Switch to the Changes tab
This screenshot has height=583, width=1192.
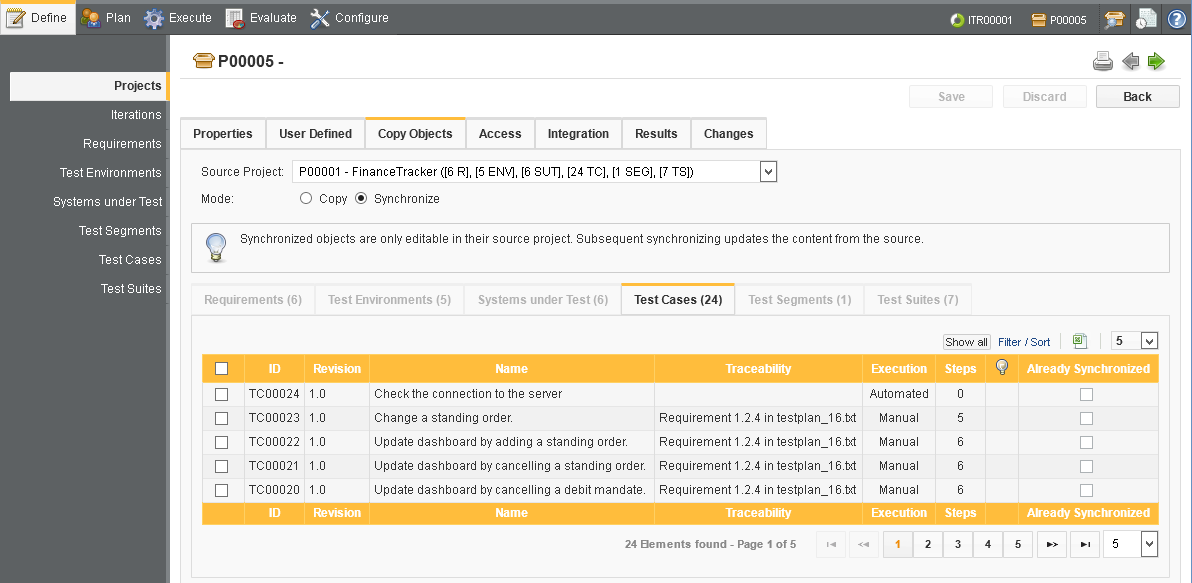click(x=728, y=134)
